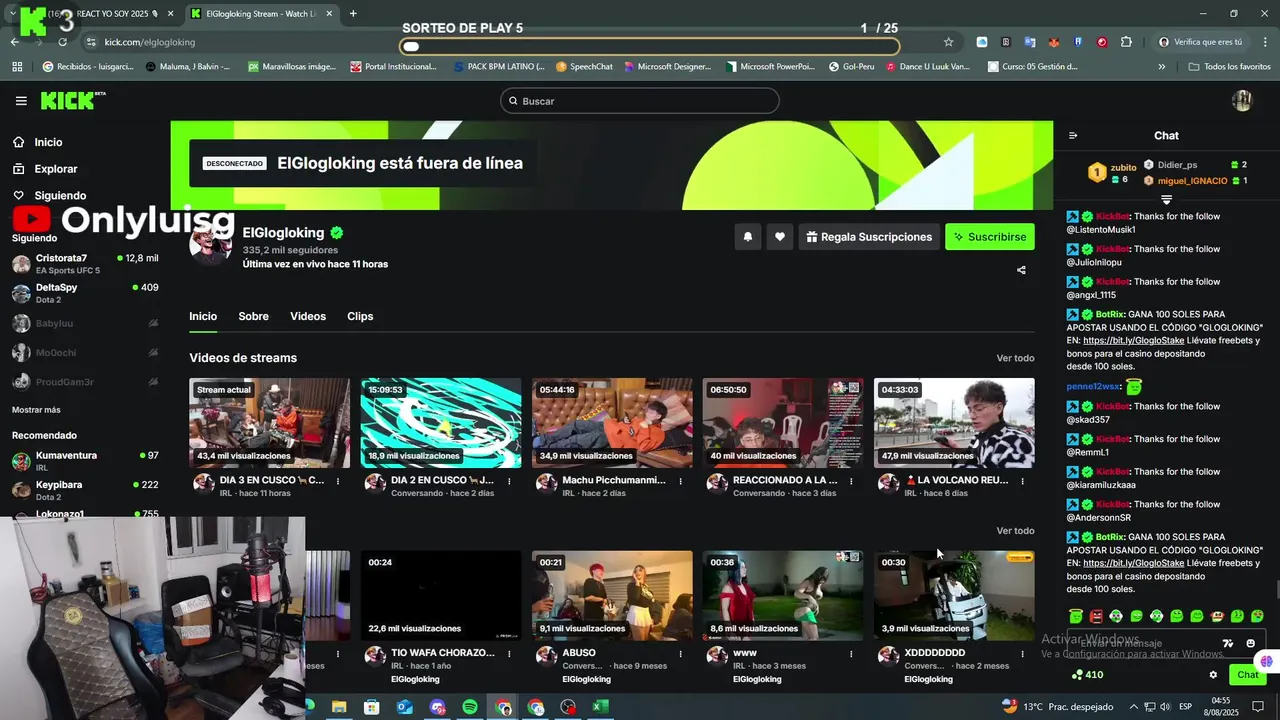Open Spotify from the taskbar
This screenshot has width=1280, height=720.
470,707
